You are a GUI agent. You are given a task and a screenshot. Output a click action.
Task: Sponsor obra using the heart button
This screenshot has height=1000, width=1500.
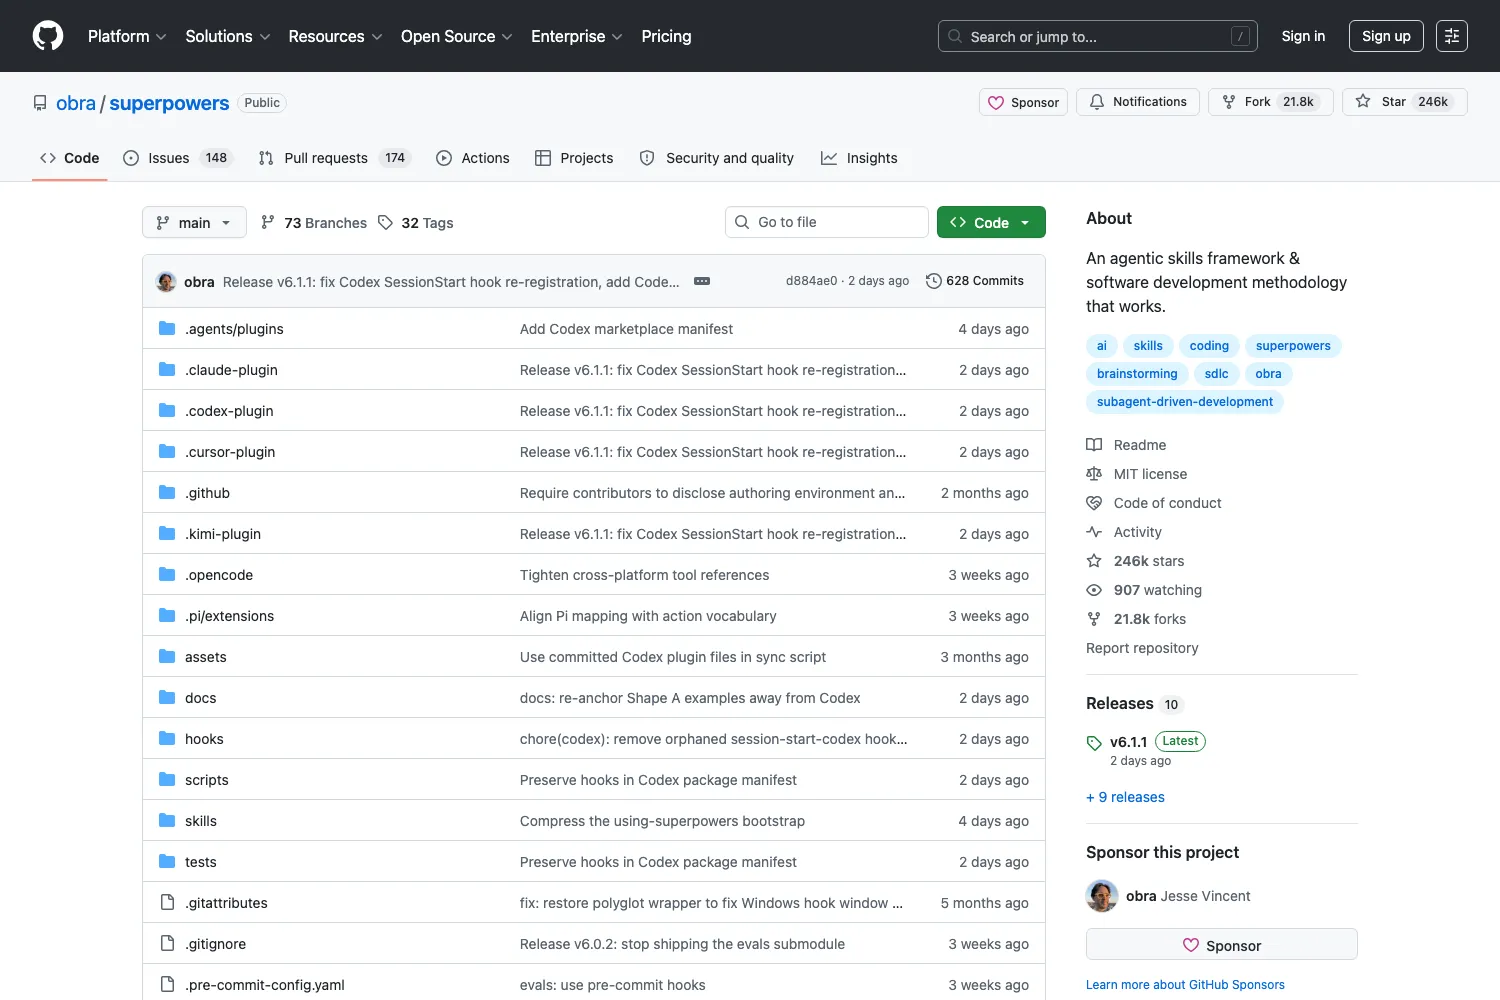[x=1222, y=945]
